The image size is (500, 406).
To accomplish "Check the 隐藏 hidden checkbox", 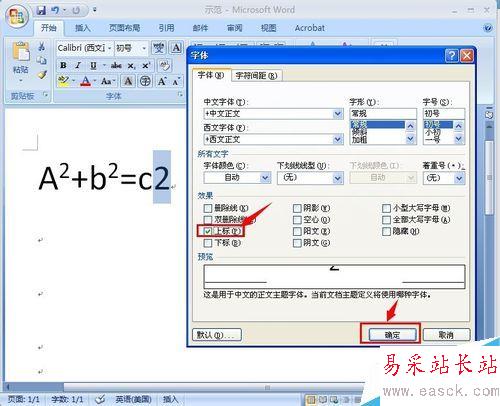I will point(386,231).
